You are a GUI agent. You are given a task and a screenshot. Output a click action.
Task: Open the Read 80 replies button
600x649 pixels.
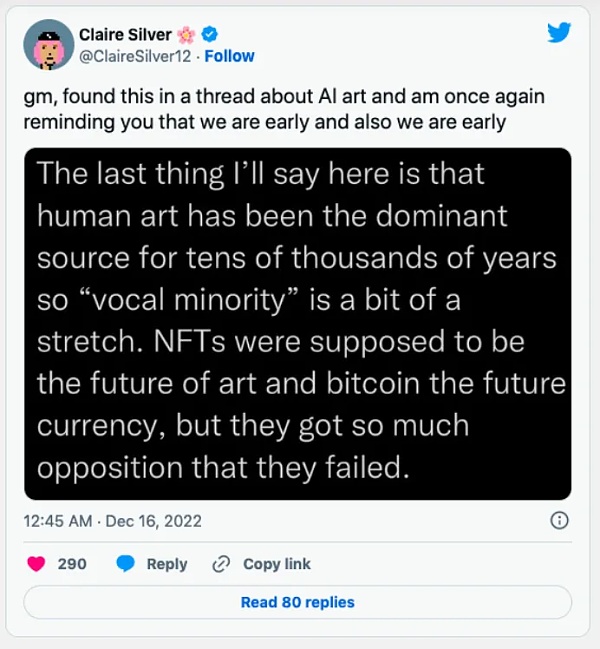pos(298,602)
